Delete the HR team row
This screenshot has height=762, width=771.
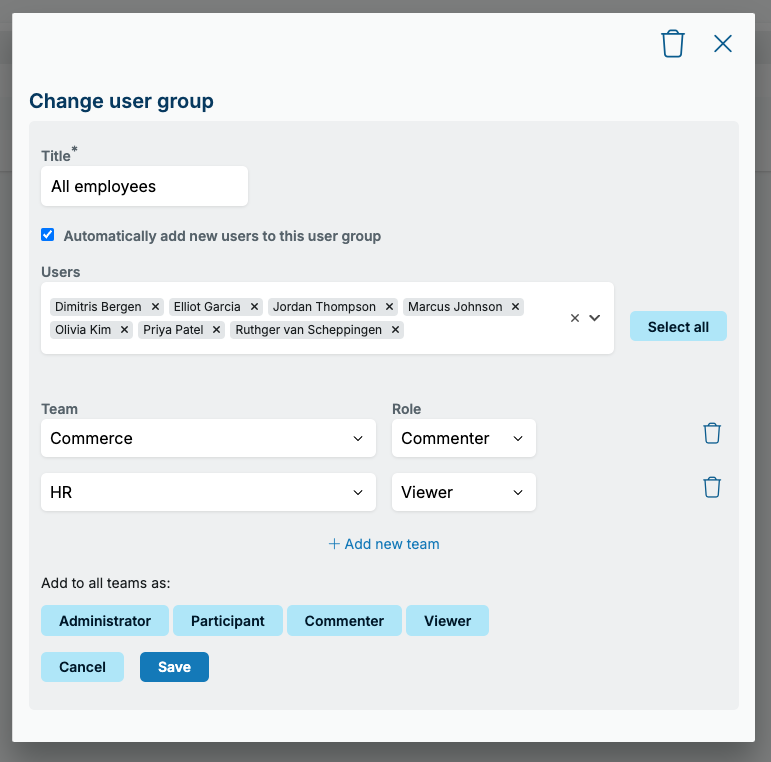(712, 487)
